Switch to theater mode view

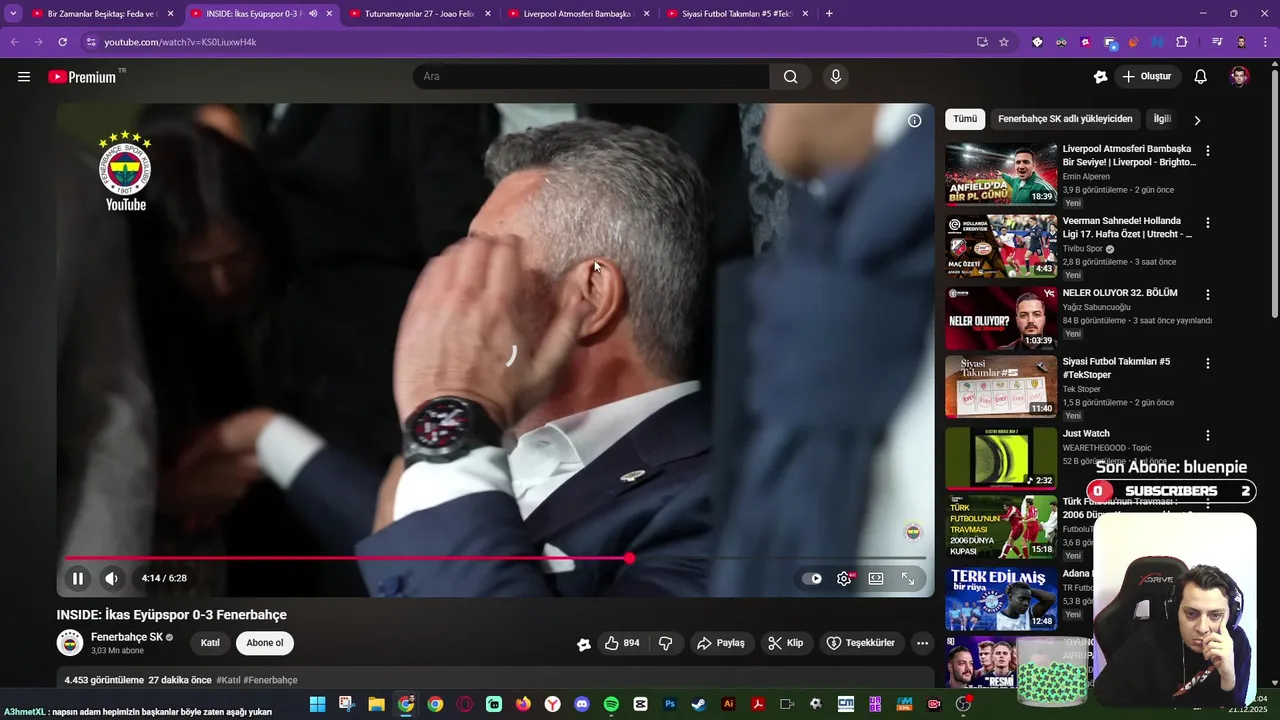coord(876,578)
